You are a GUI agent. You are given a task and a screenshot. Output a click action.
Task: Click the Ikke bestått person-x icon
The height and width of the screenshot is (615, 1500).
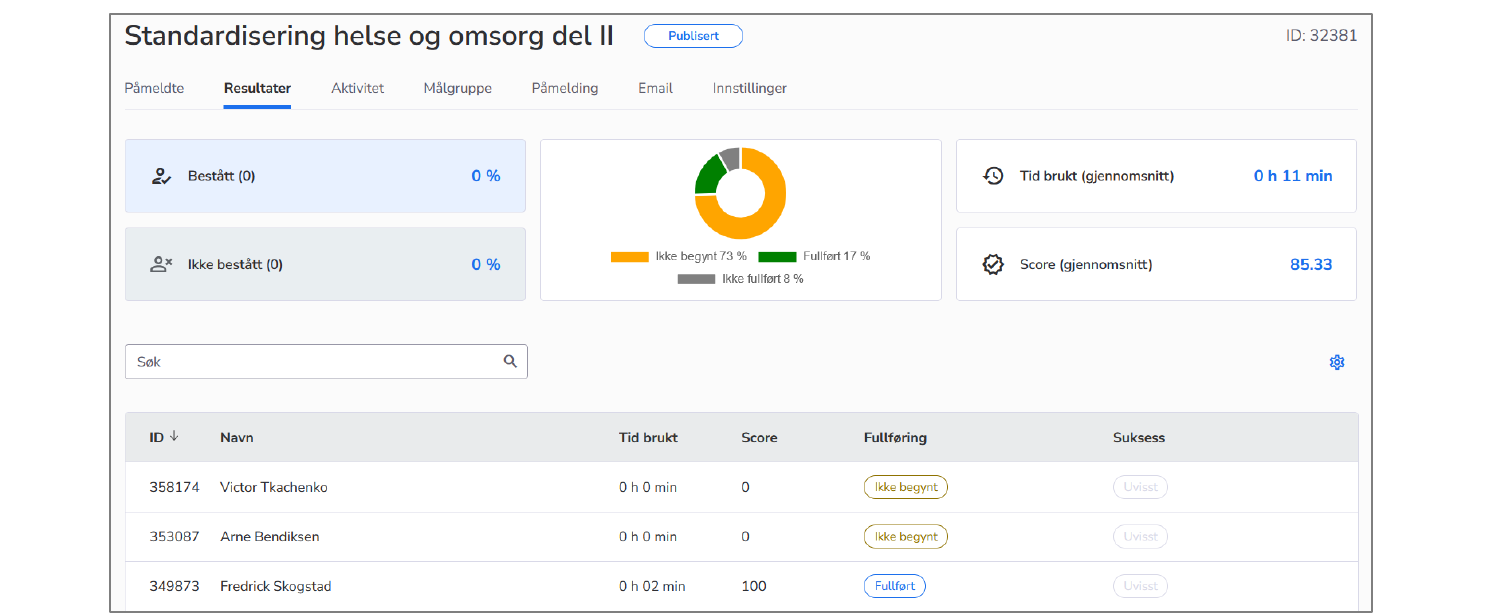pyautogui.click(x=161, y=264)
